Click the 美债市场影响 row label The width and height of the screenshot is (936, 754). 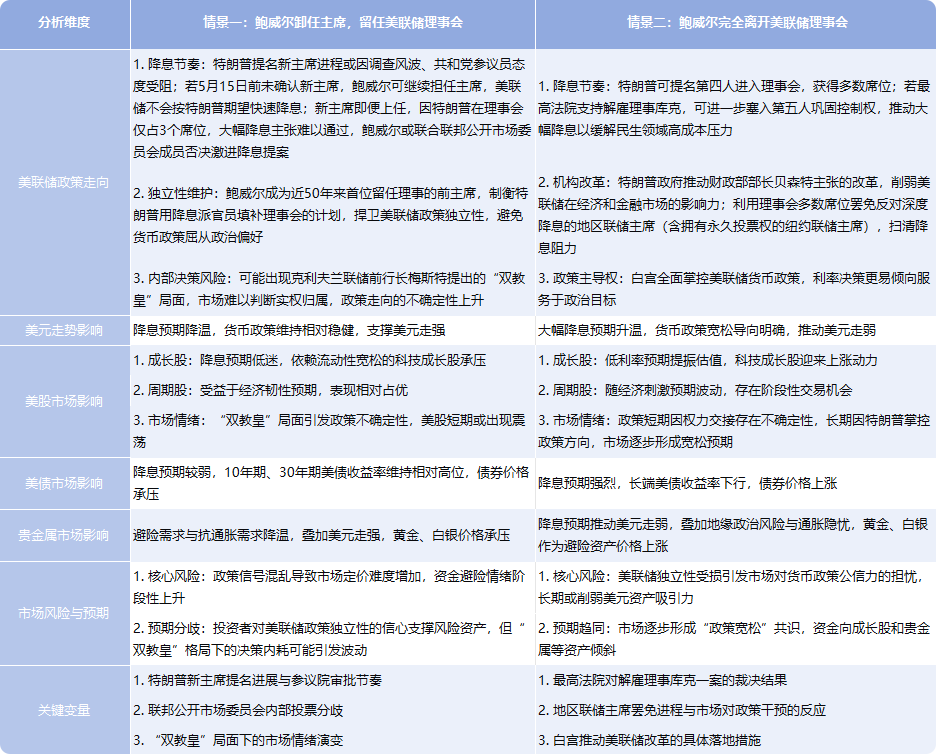click(x=64, y=484)
